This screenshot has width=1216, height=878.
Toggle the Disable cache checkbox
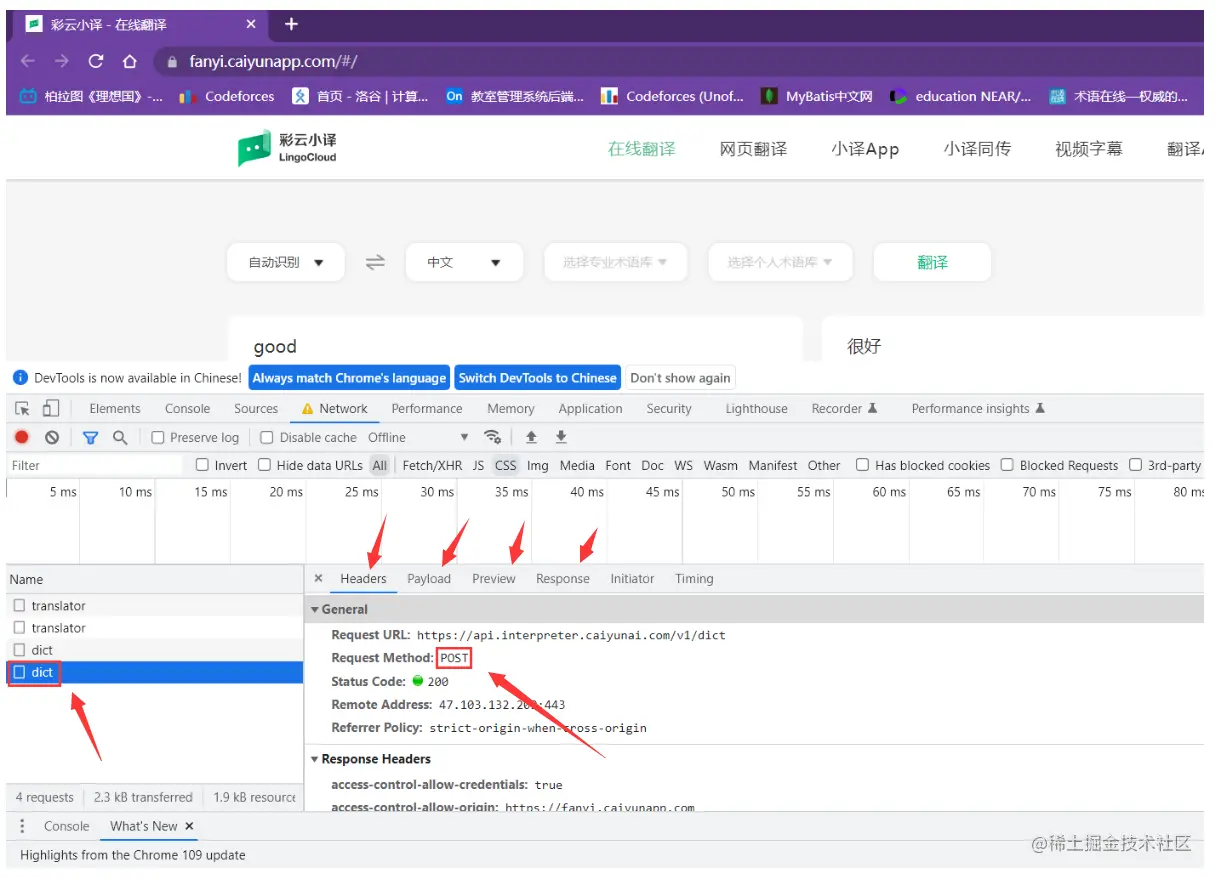point(267,437)
